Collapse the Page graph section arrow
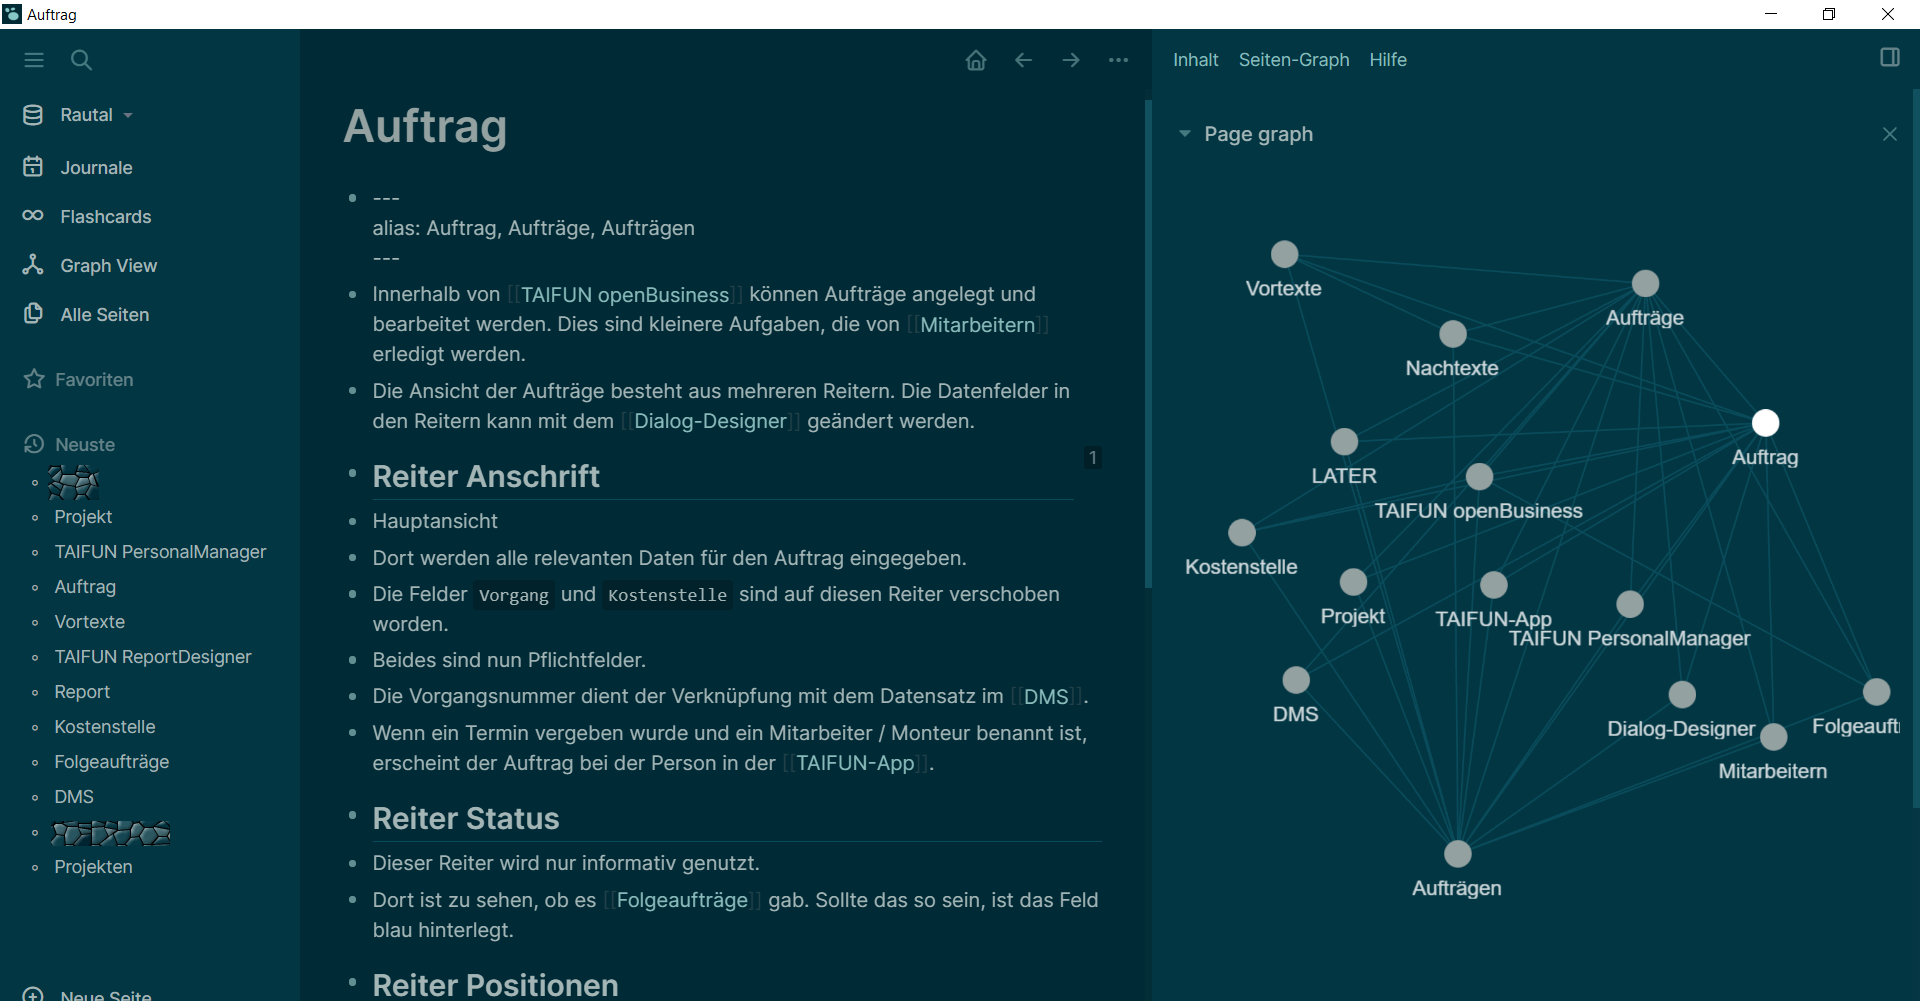Screen dimensions: 1920x1001 [1185, 134]
